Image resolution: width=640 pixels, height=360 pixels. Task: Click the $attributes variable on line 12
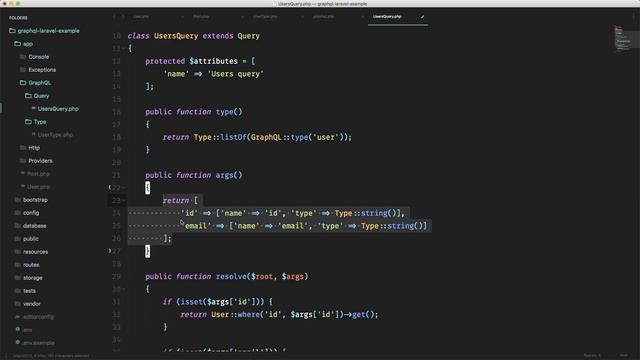click(213, 61)
